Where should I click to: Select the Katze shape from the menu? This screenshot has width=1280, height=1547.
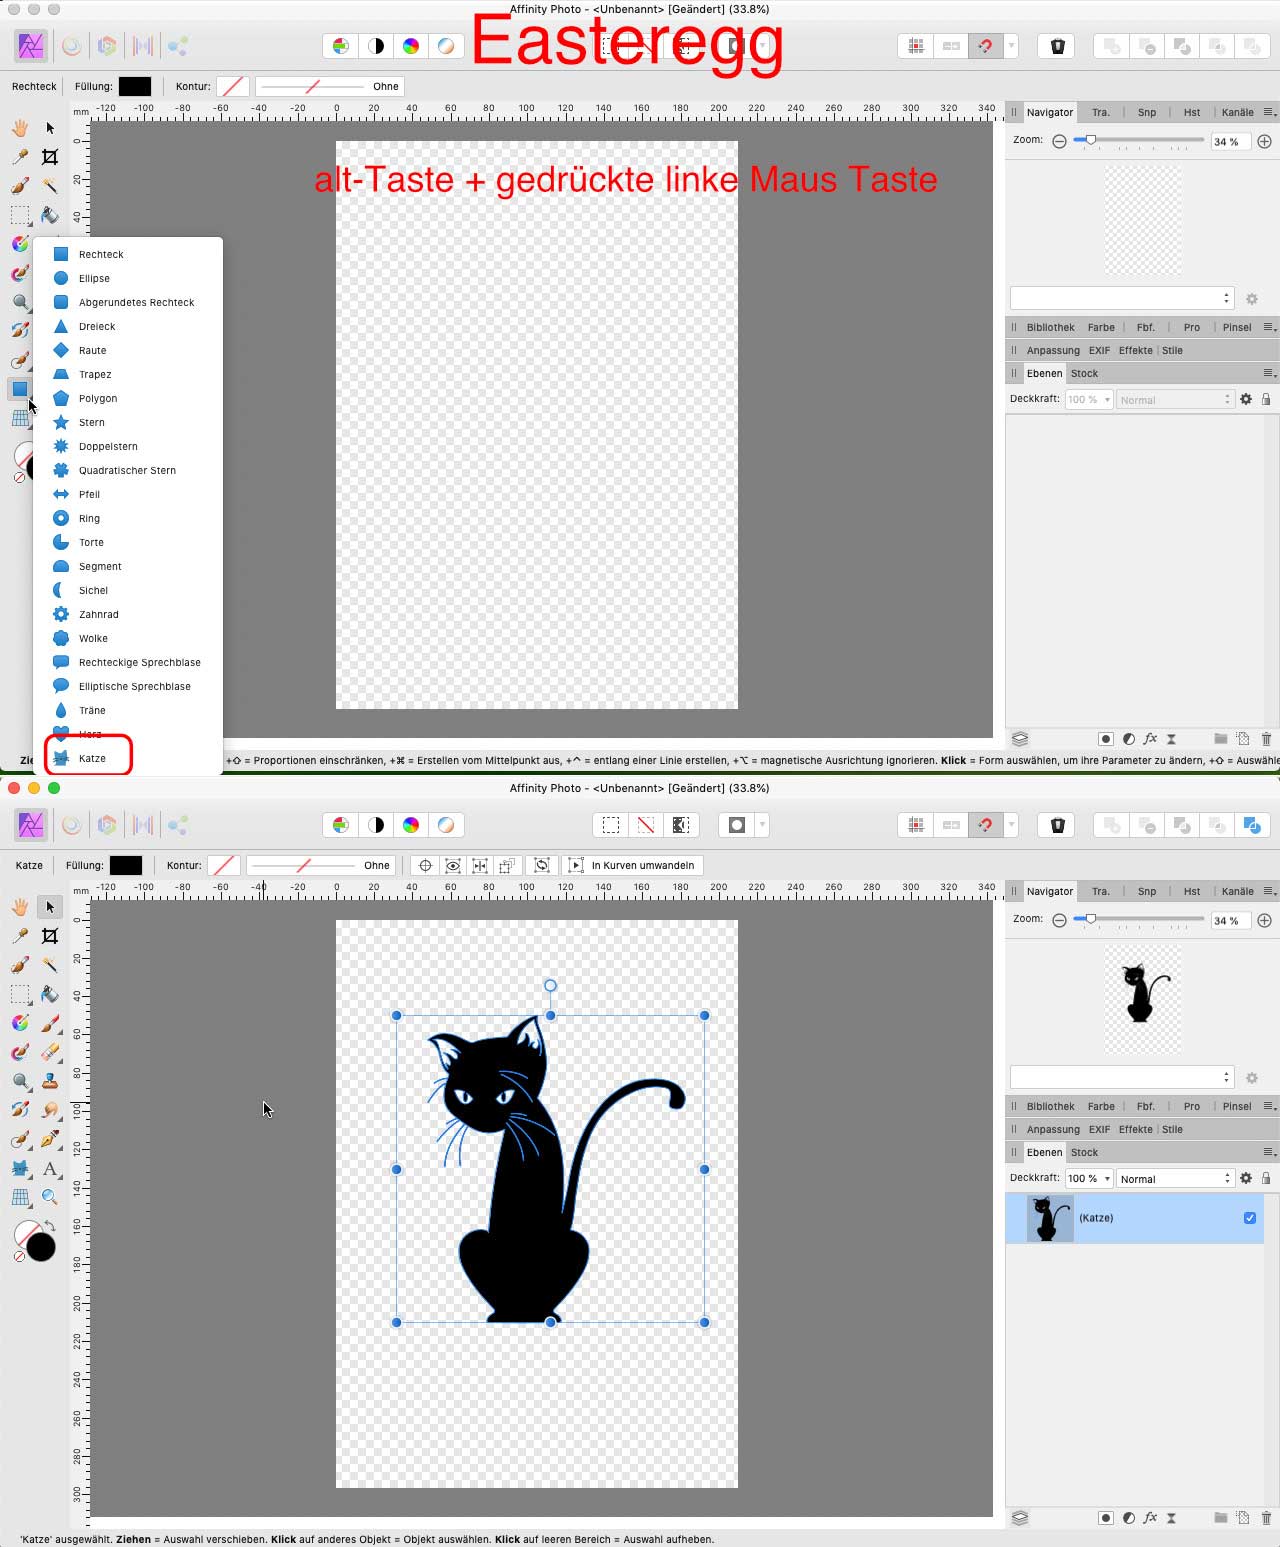[91, 758]
